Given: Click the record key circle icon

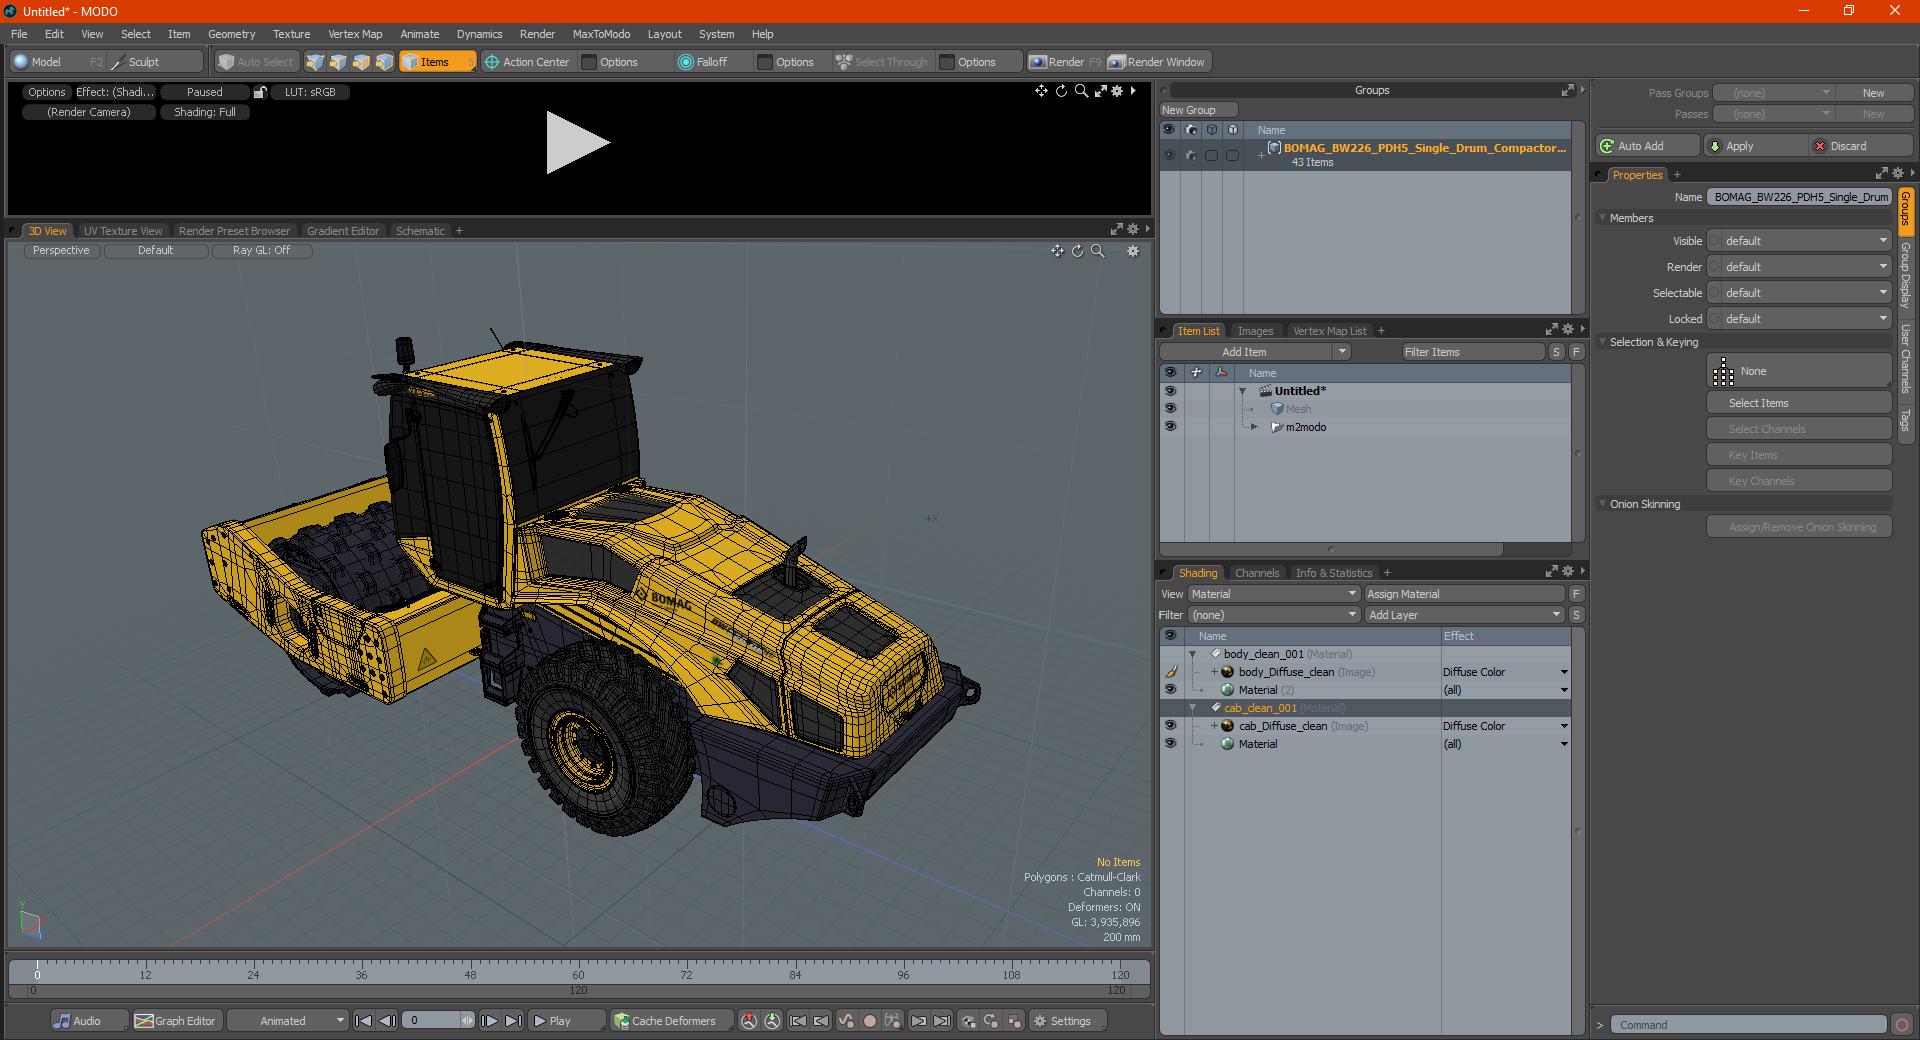Looking at the screenshot, I should (x=870, y=1021).
